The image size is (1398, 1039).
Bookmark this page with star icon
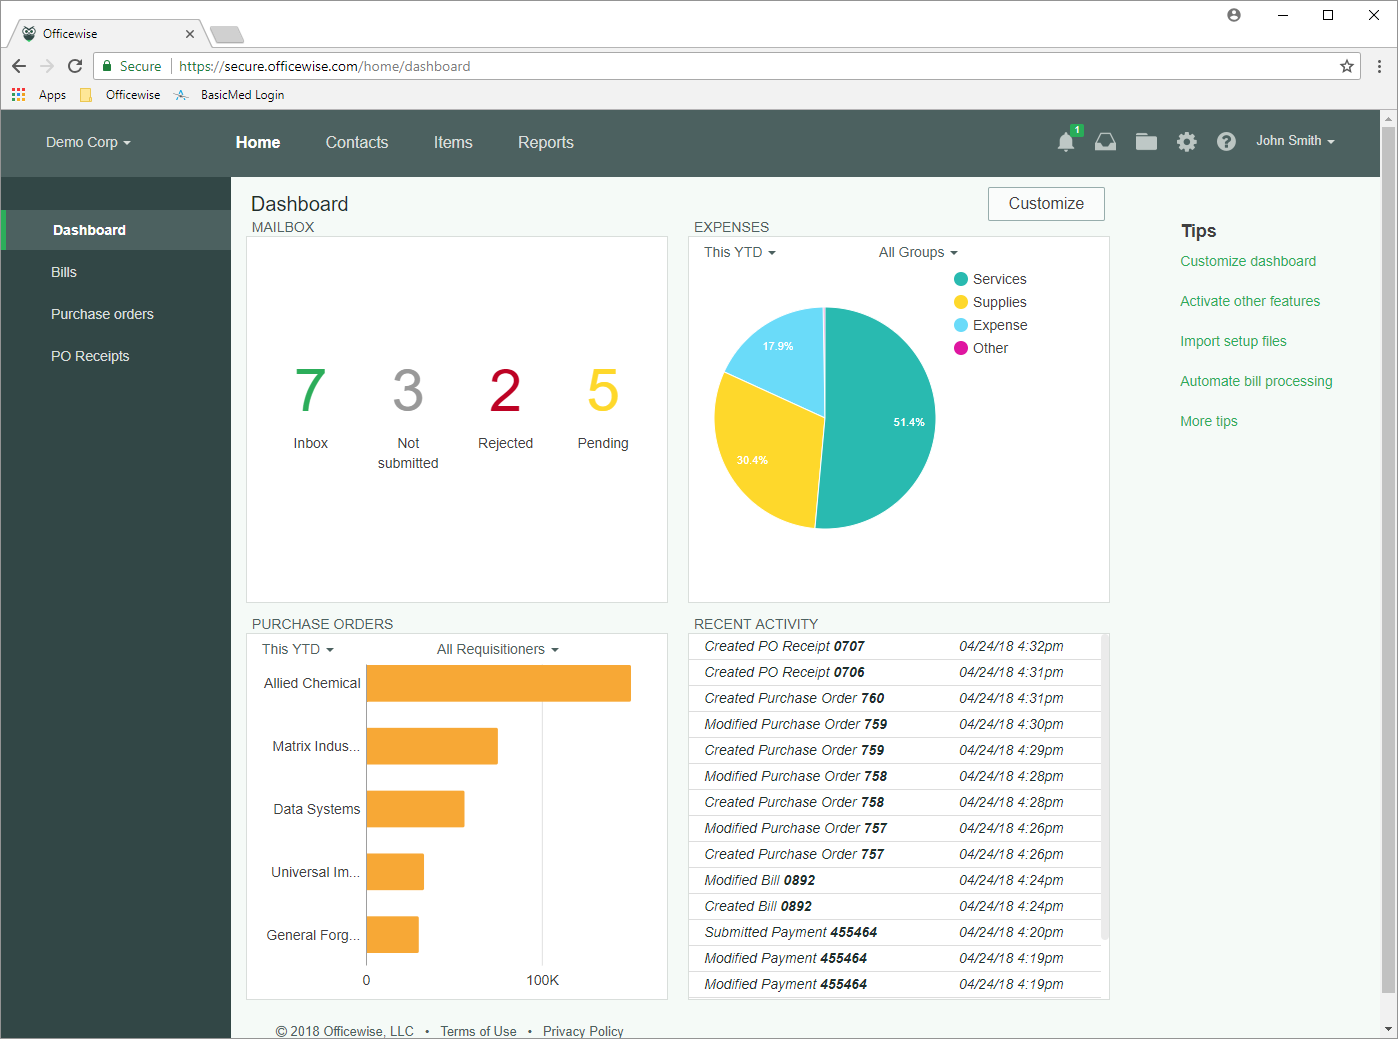1347,66
